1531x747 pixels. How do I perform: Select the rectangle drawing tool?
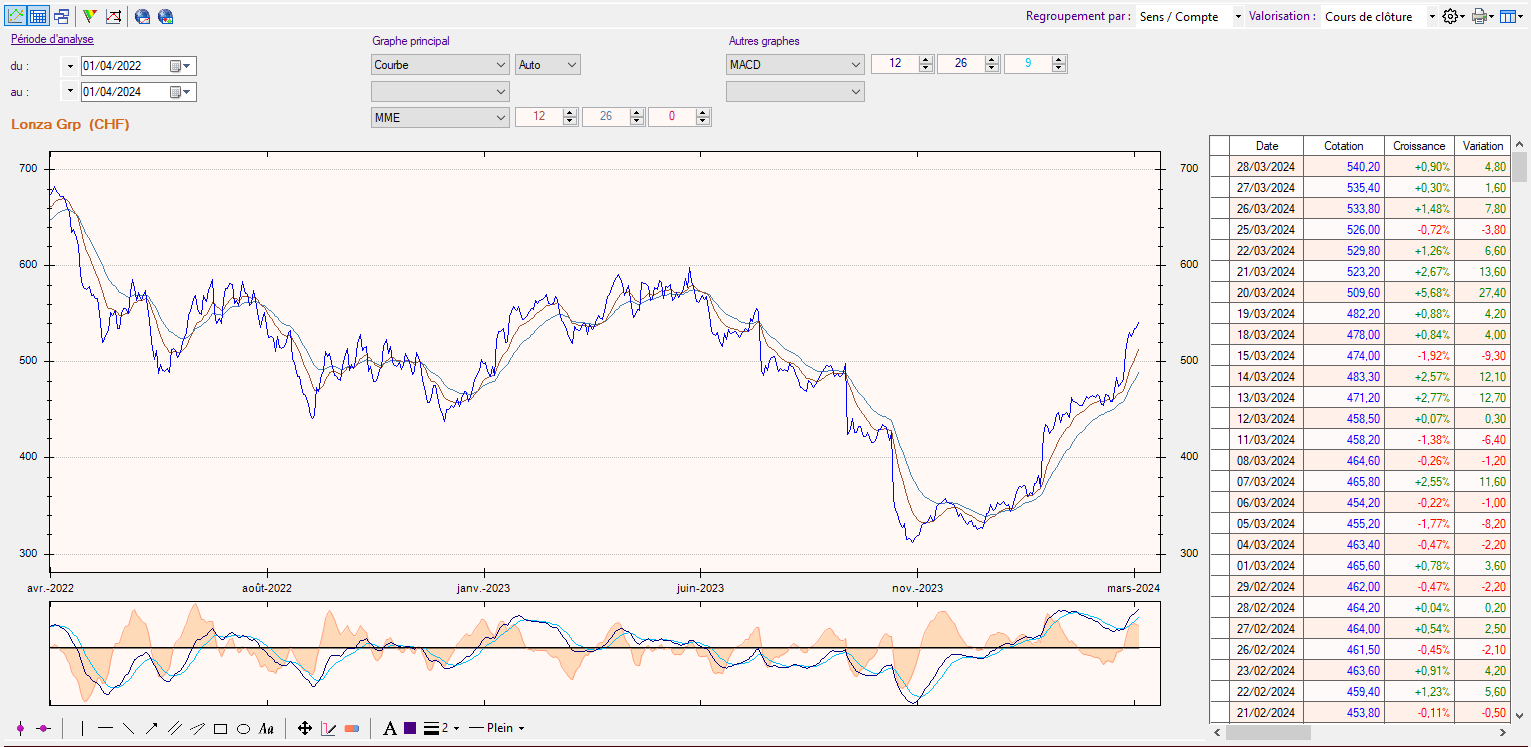click(x=221, y=728)
